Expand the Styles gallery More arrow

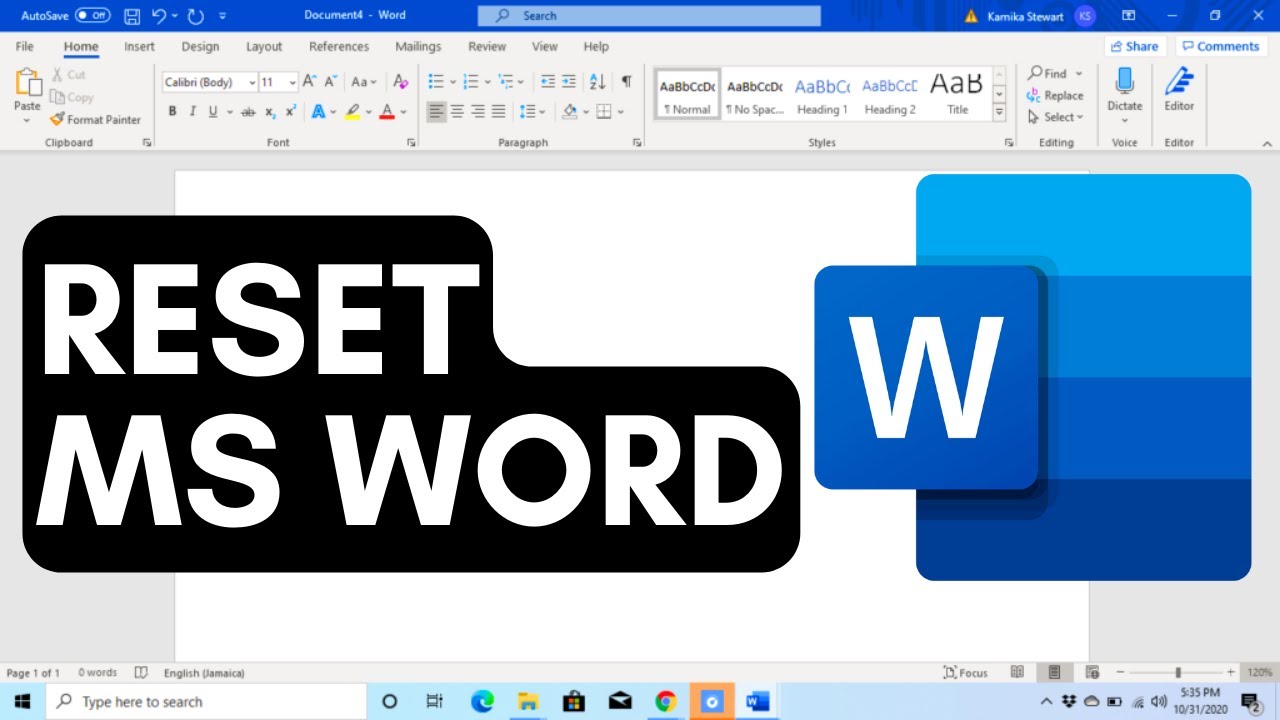point(999,113)
